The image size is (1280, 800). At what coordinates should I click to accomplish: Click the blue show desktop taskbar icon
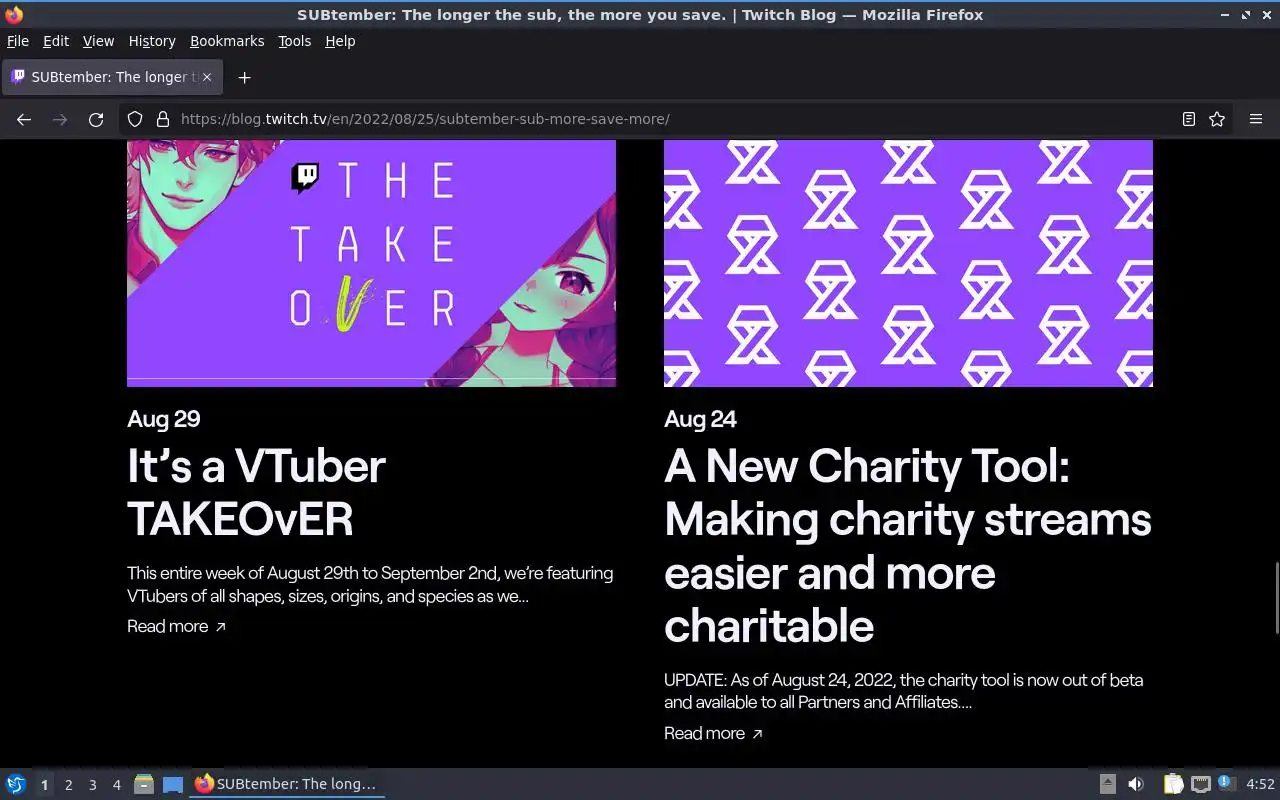tap(173, 784)
